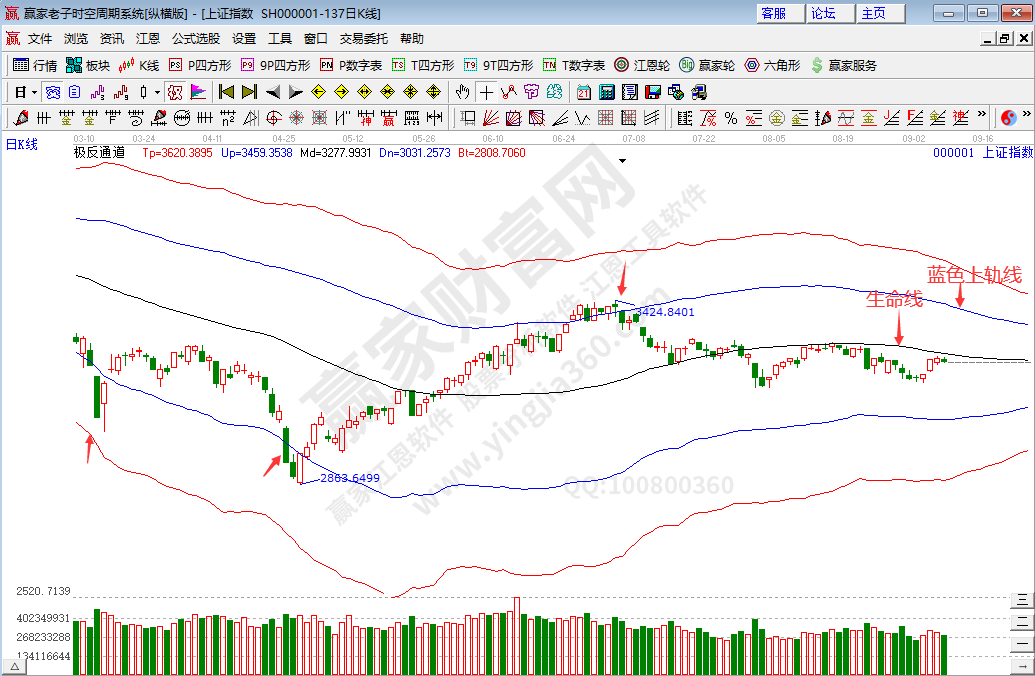Select the hand pan tool
This screenshot has width=1035, height=676.
click(x=462, y=92)
